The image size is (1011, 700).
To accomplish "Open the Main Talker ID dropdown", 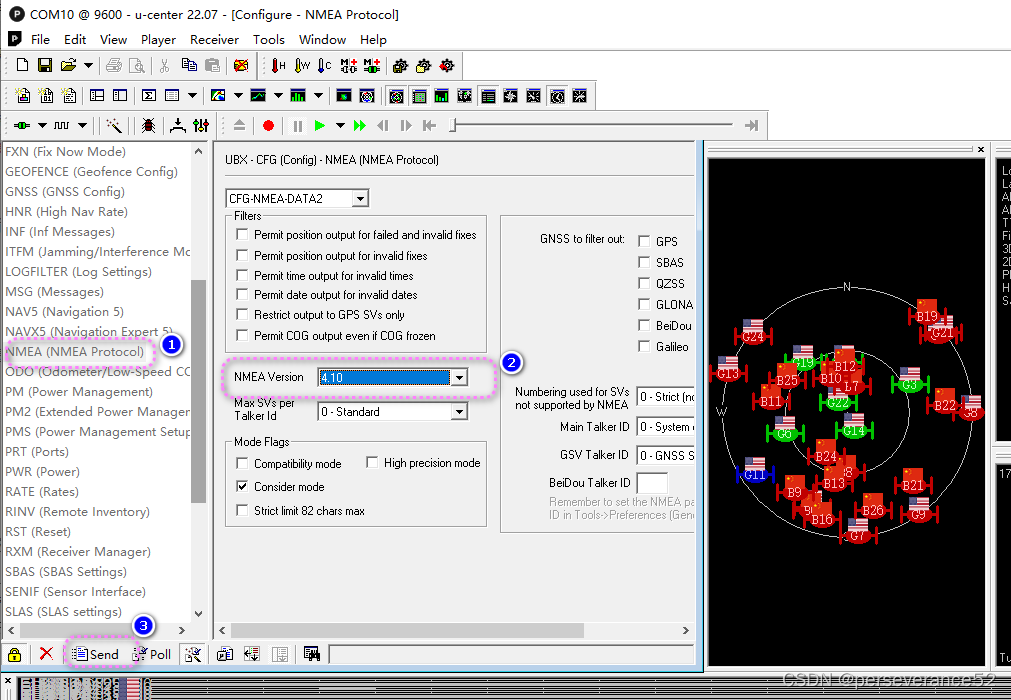I will pyautogui.click(x=665, y=427).
